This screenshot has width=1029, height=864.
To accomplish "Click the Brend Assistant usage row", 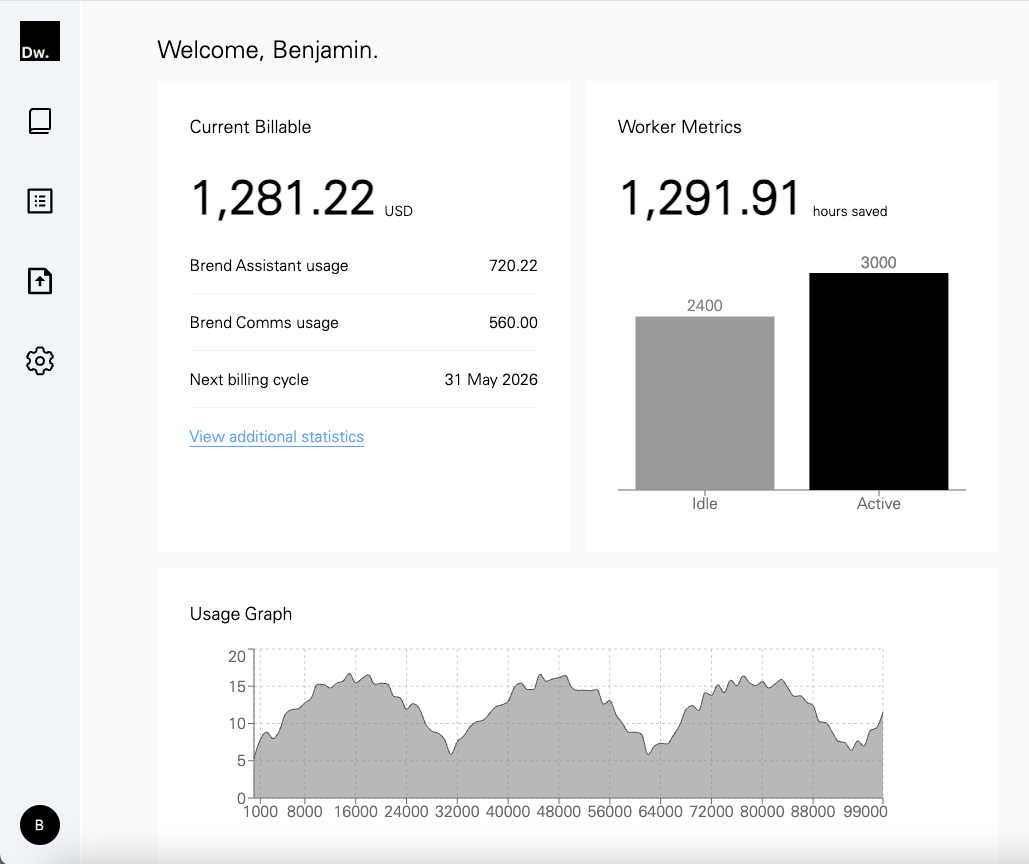I will 269,265.
